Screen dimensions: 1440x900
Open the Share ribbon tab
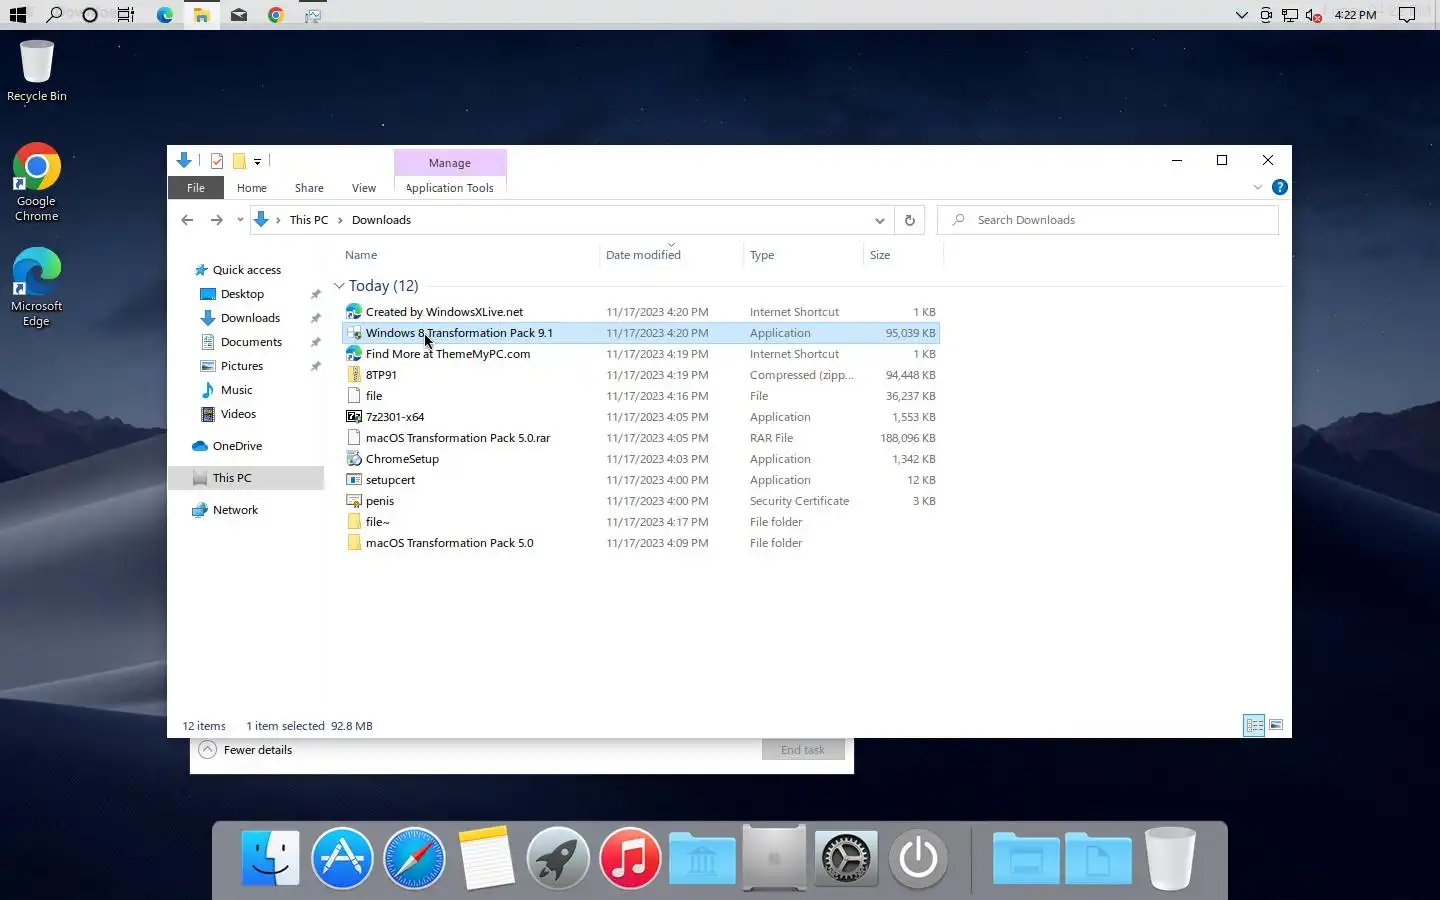point(309,188)
